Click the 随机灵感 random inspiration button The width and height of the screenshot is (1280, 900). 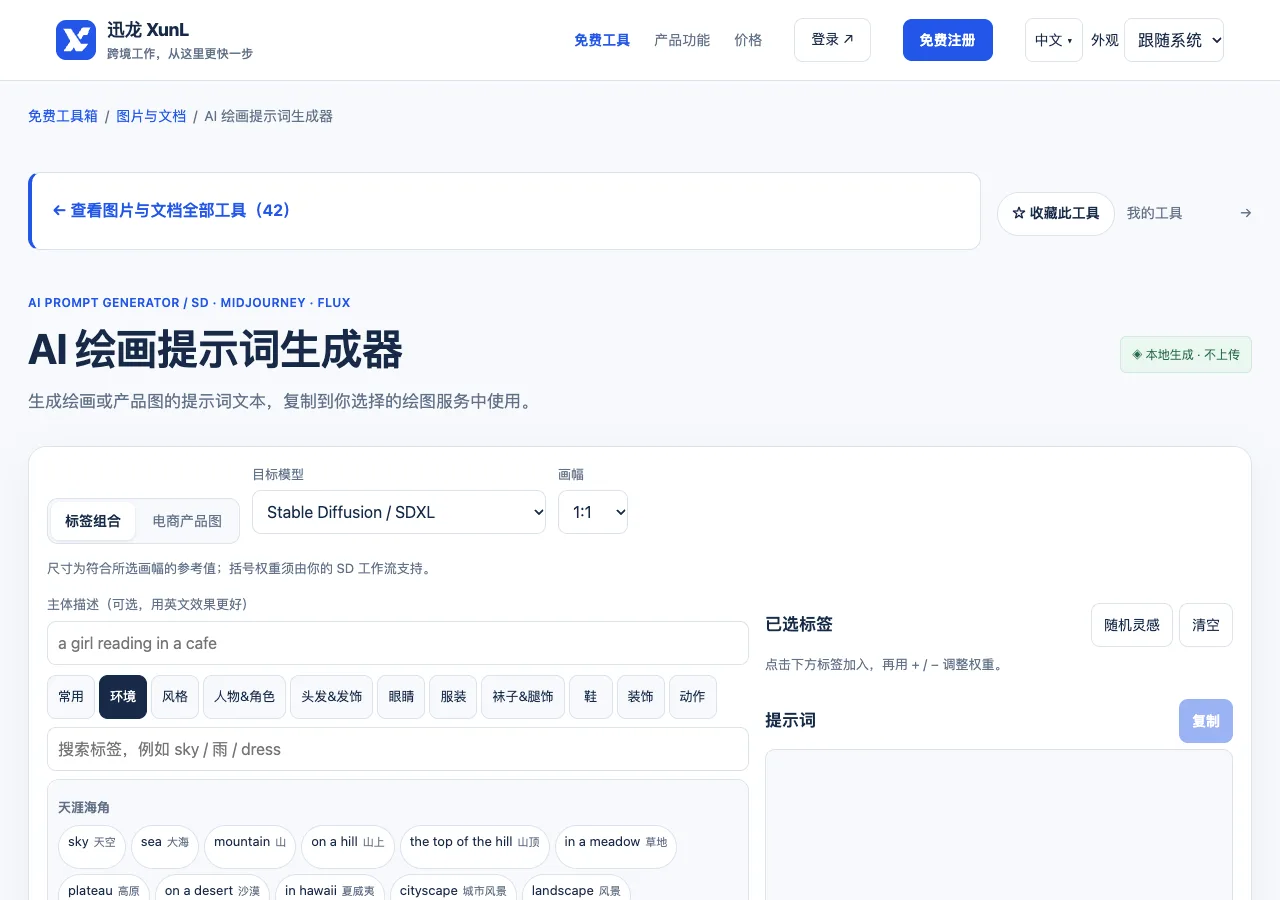1132,625
